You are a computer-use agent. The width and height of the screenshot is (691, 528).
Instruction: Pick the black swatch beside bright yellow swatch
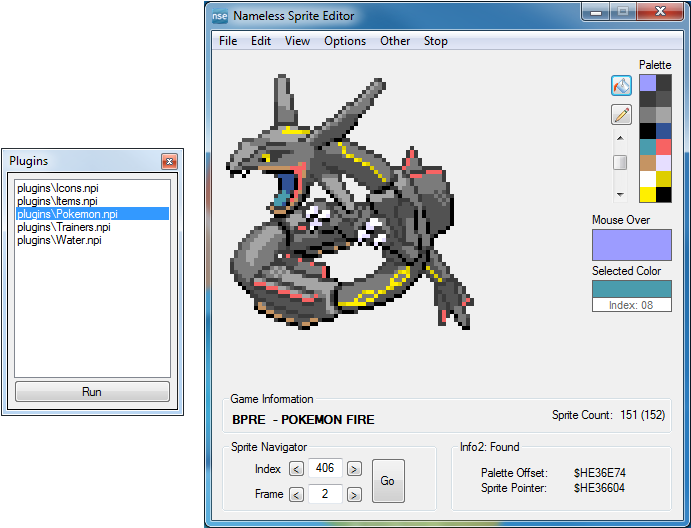click(663, 194)
